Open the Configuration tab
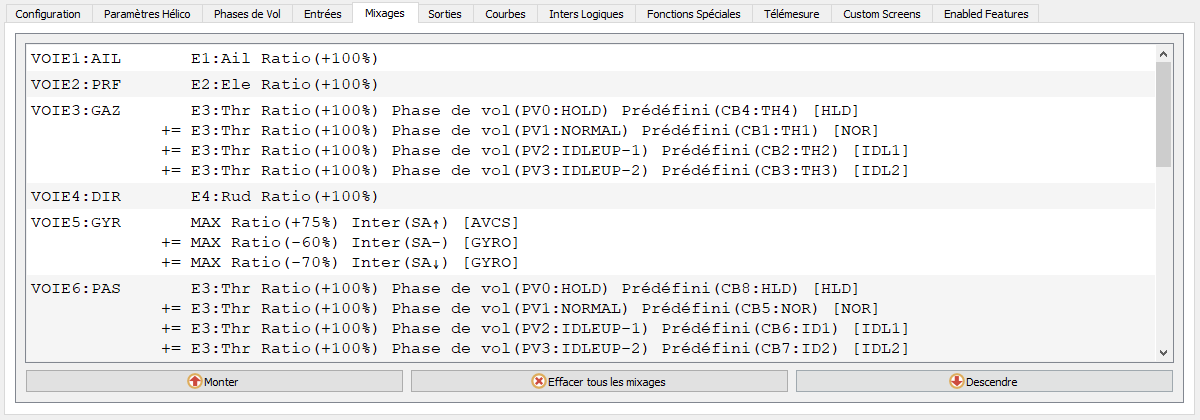This screenshot has width=1200, height=420. pos(49,14)
